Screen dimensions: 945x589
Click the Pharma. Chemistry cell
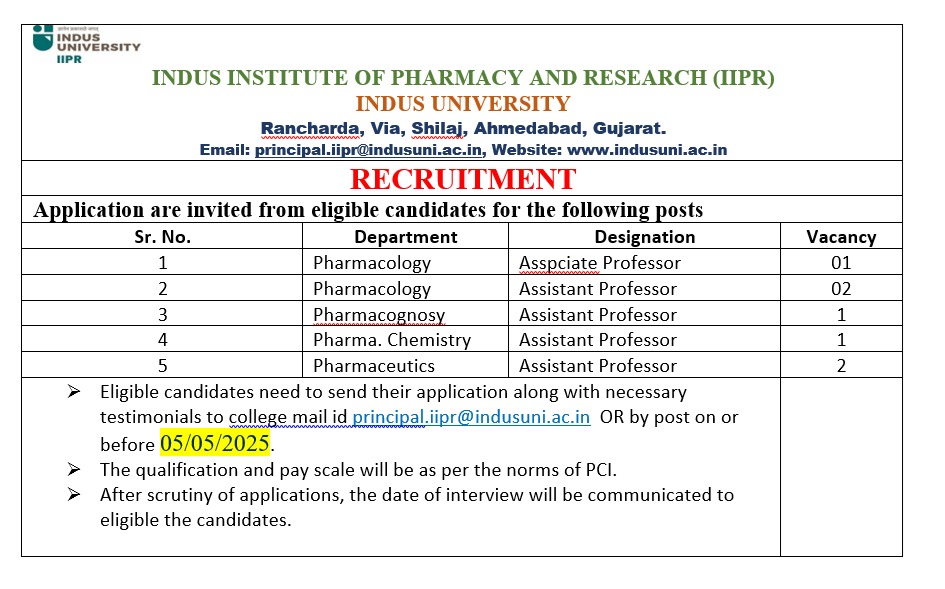tap(392, 340)
